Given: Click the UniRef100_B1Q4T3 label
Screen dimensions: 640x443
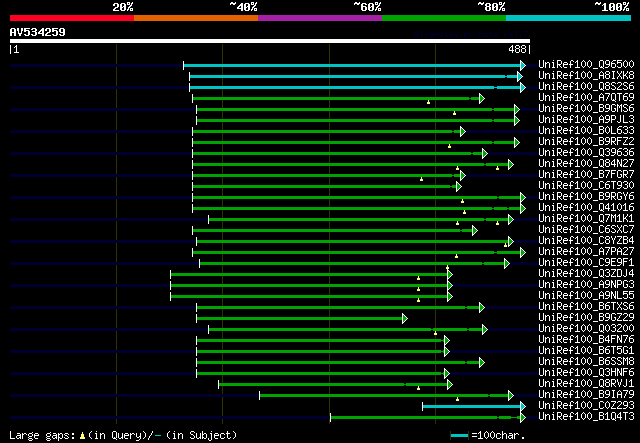Looking at the screenshot, I should pyautogui.click(x=586, y=417).
